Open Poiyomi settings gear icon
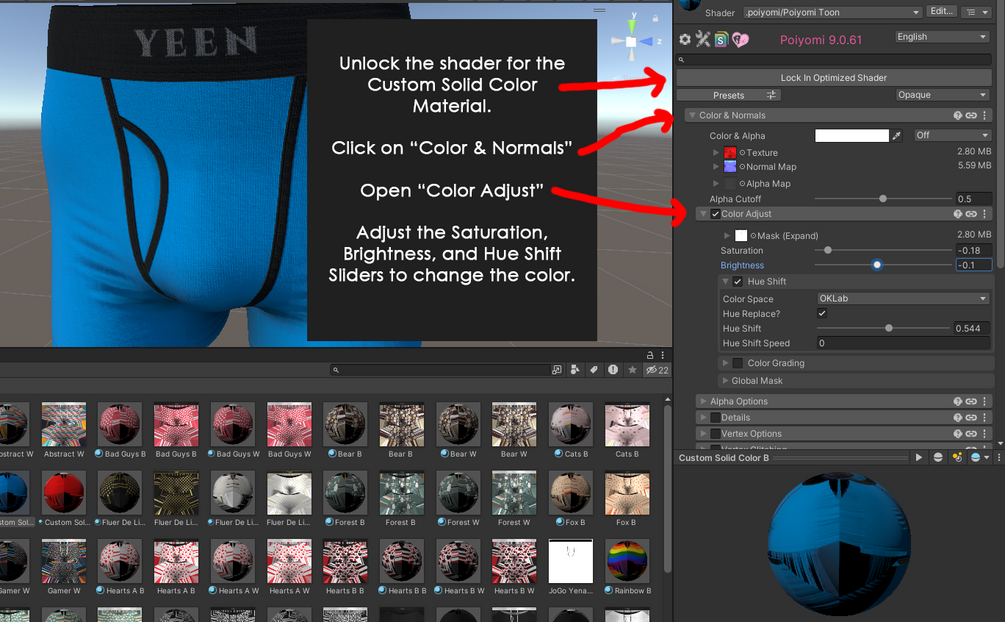This screenshot has width=1005, height=622. coord(685,40)
